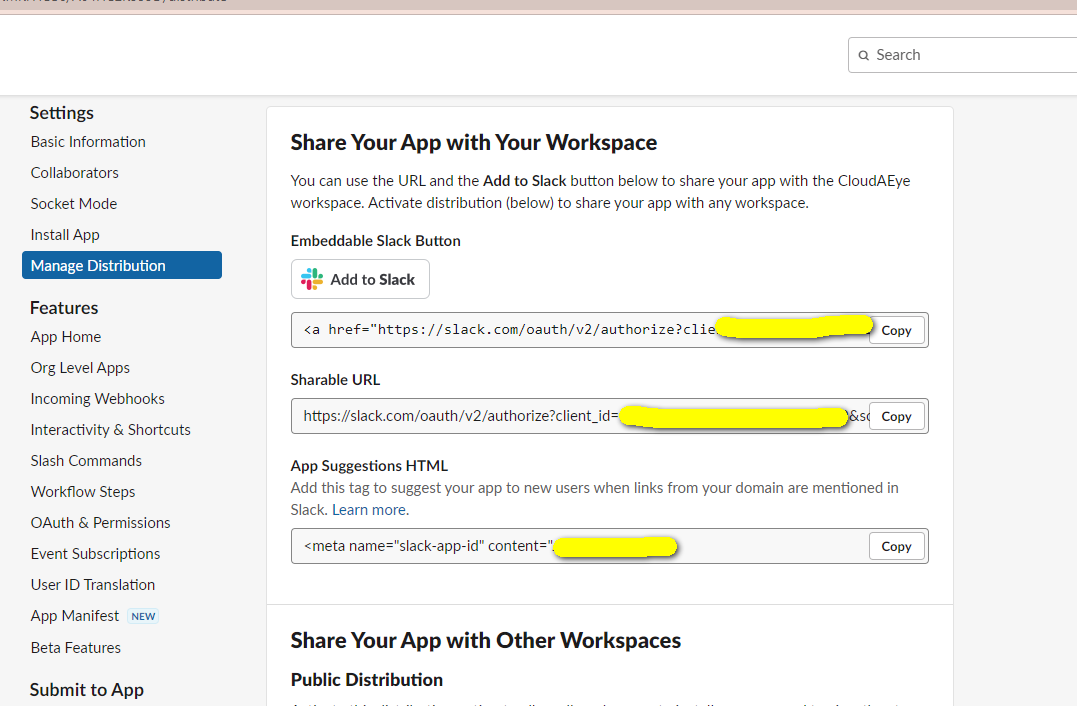Click the Share Your App with Your Workspace heading
The height and width of the screenshot is (706, 1077).
(x=474, y=142)
